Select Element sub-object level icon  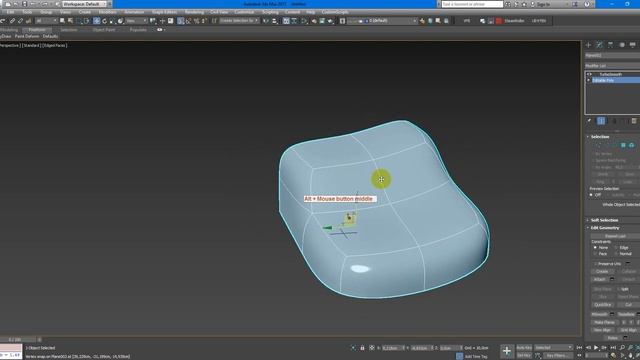[x=631, y=145]
